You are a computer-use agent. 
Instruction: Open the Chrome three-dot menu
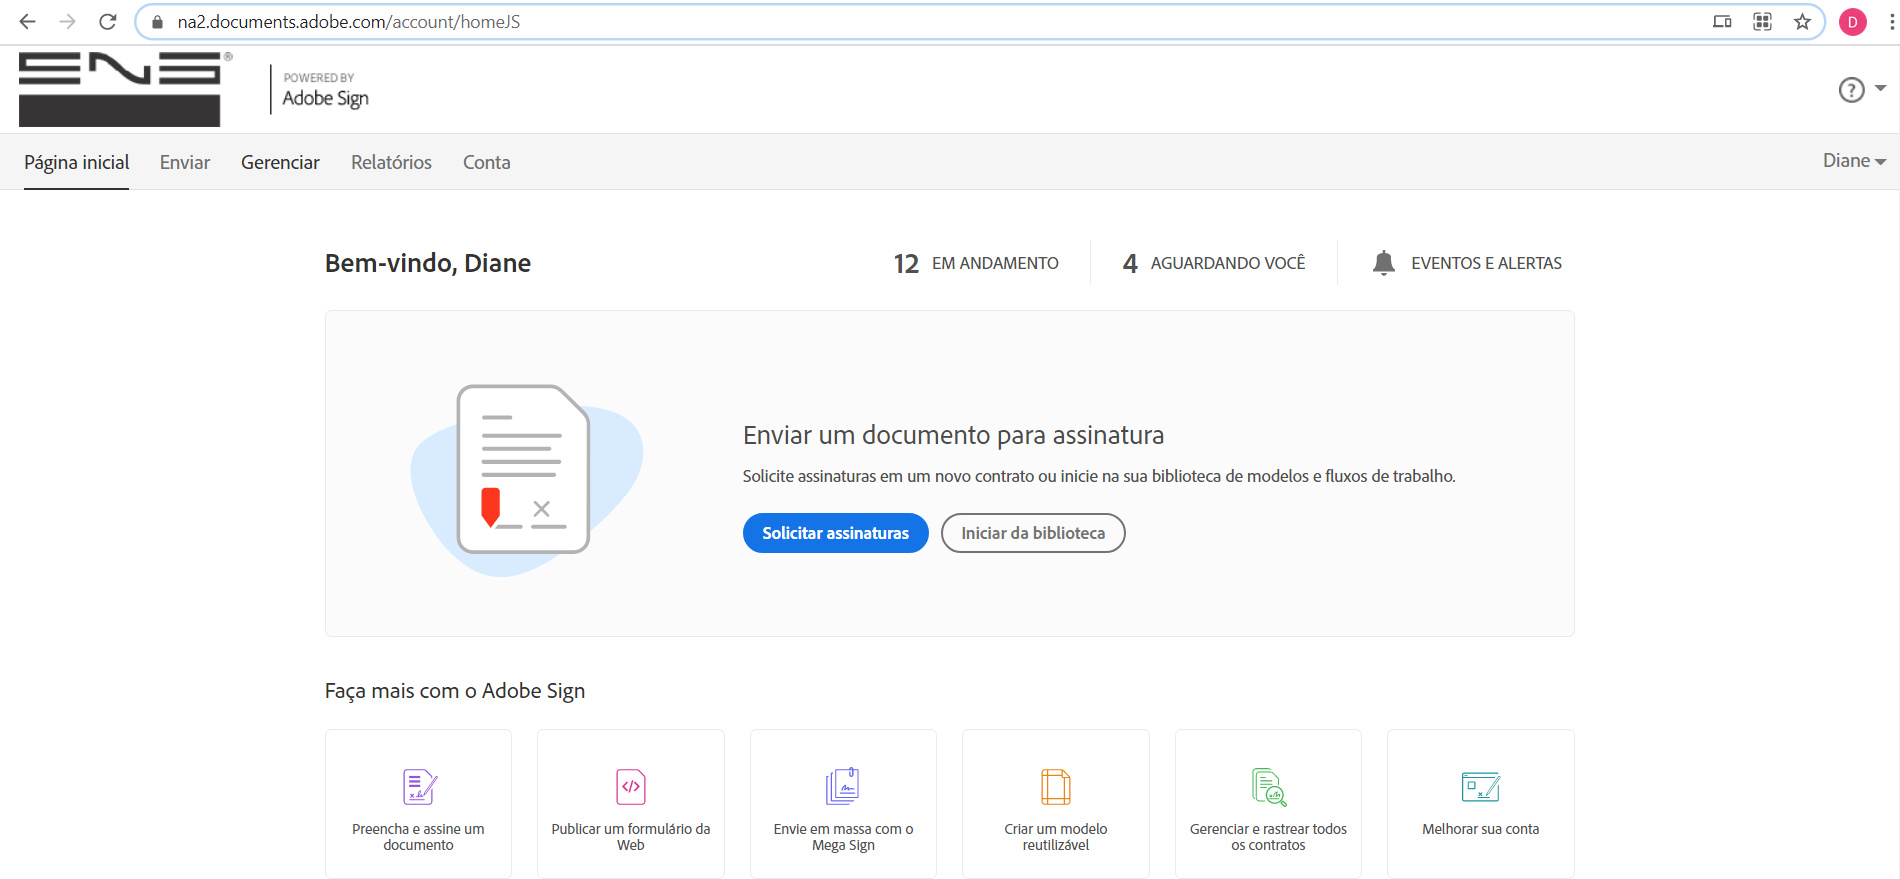click(1891, 21)
